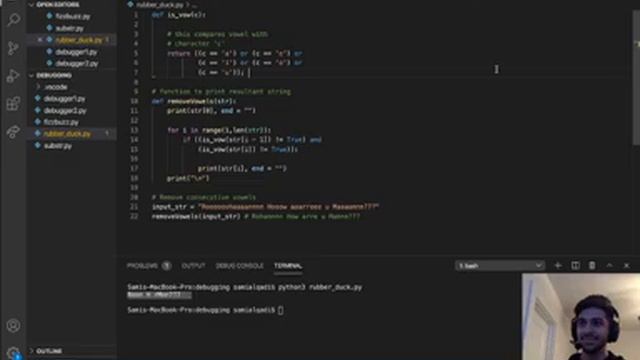The width and height of the screenshot is (640, 360).
Task: Open substr.py in DEBUGGING folder
Action: 58,146
